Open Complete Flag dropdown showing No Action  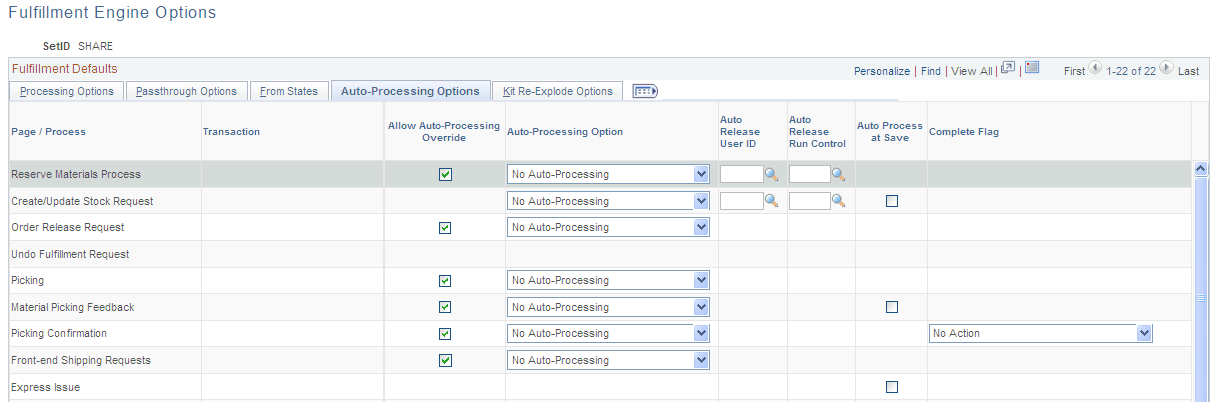pos(1041,333)
